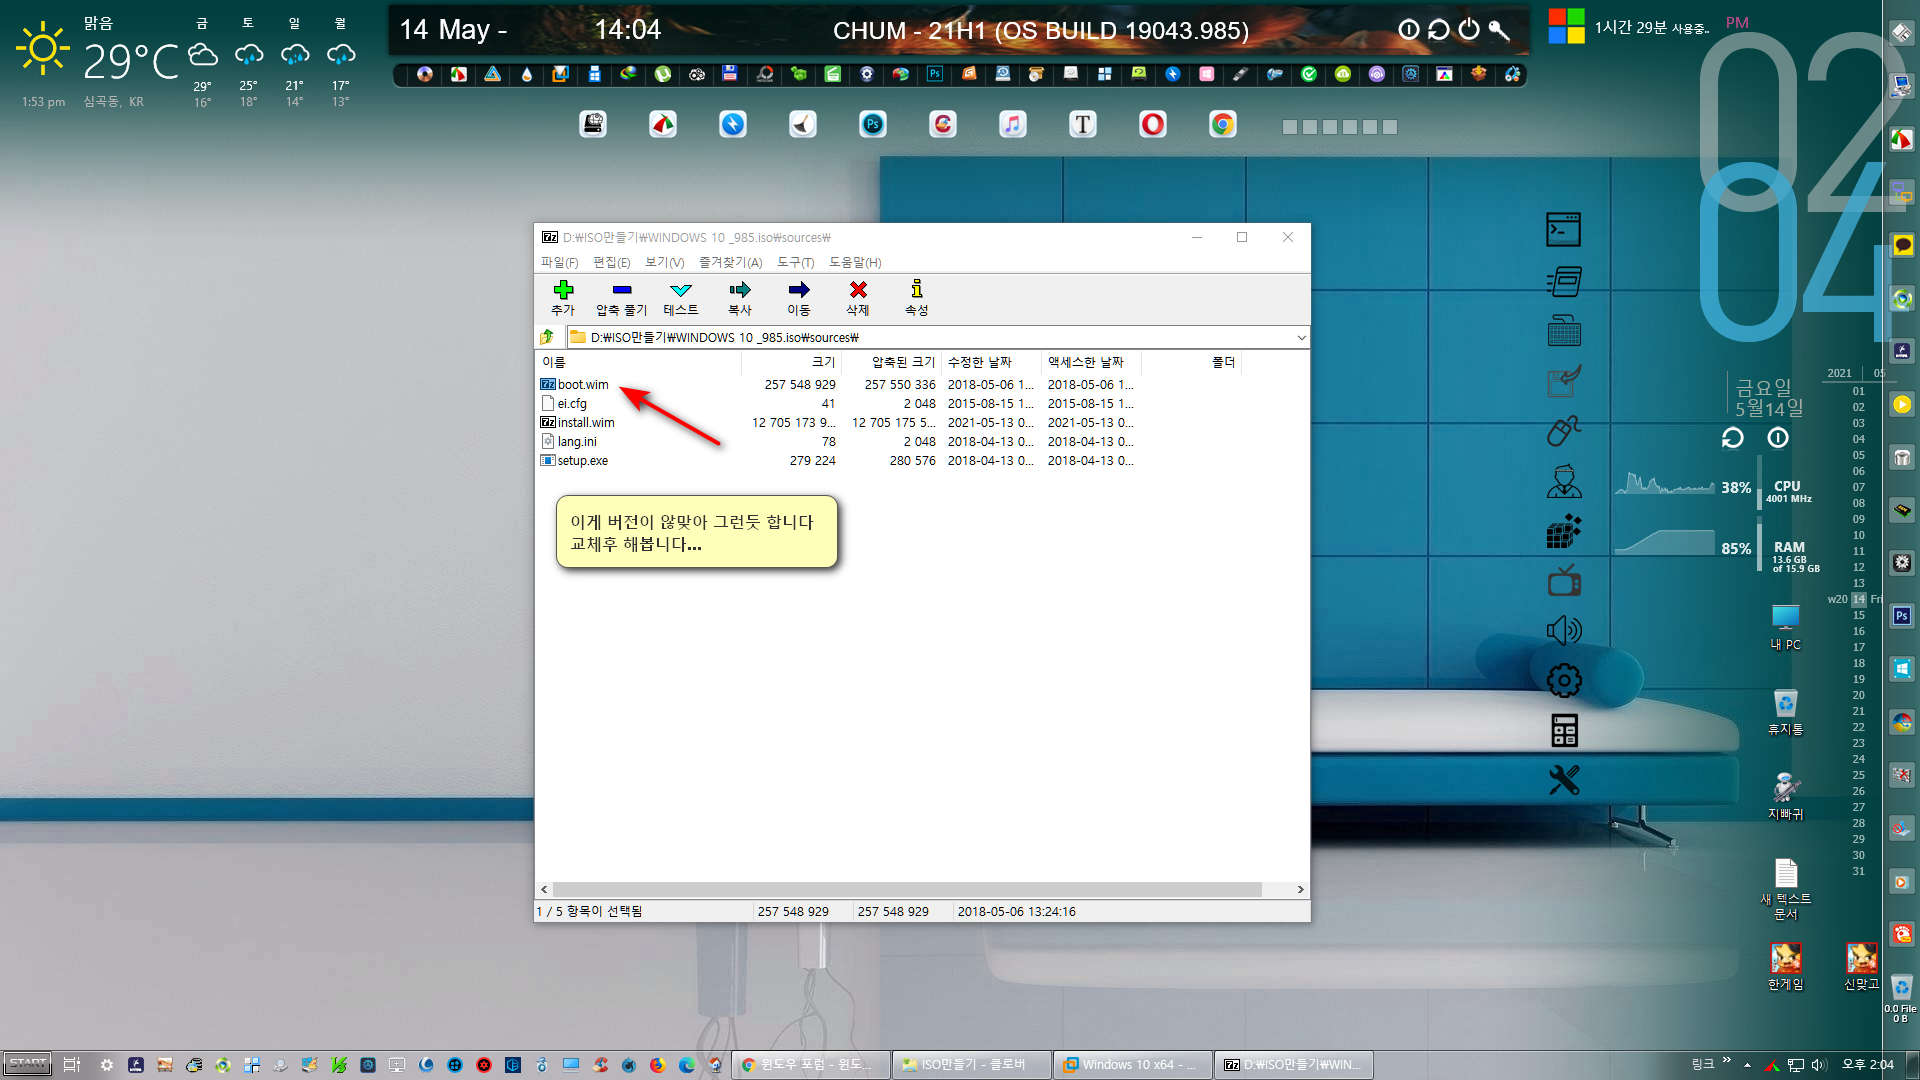Switch to the 윈도우 포럼 Chrome taskbar window
Screen dimensions: 1920x1080
coord(810,1065)
